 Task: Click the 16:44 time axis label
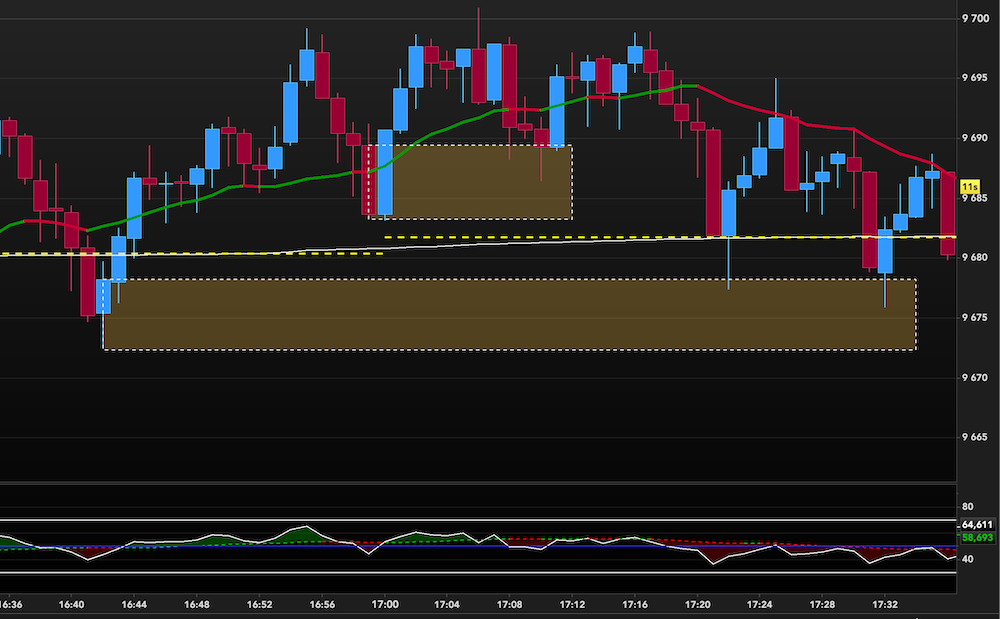click(x=134, y=604)
